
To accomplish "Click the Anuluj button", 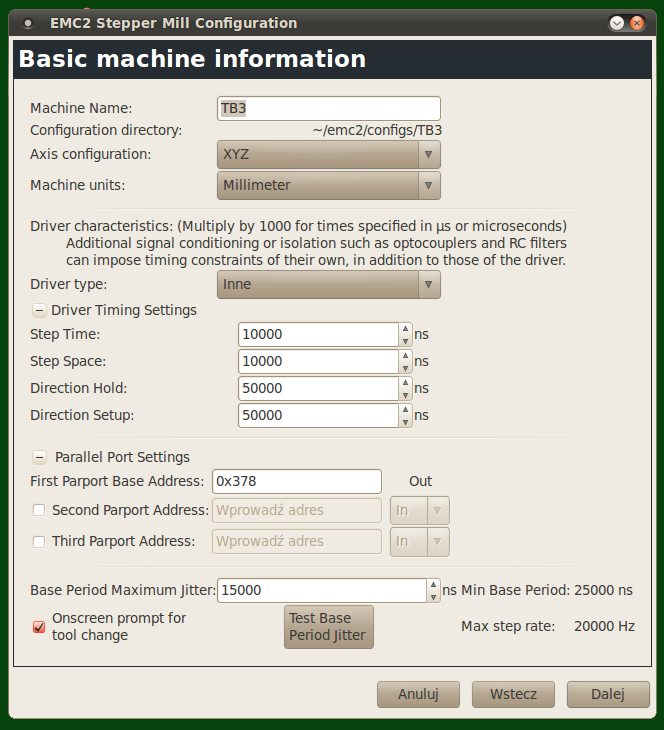I will pyautogui.click(x=418, y=694).
